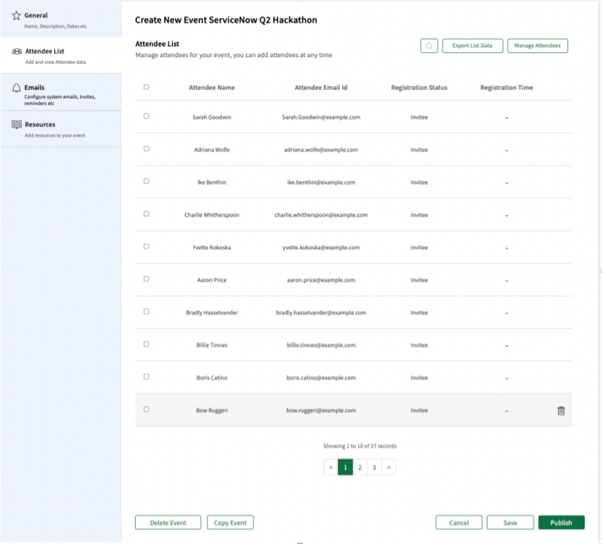Click the search magnifier icon button

[x=429, y=46]
